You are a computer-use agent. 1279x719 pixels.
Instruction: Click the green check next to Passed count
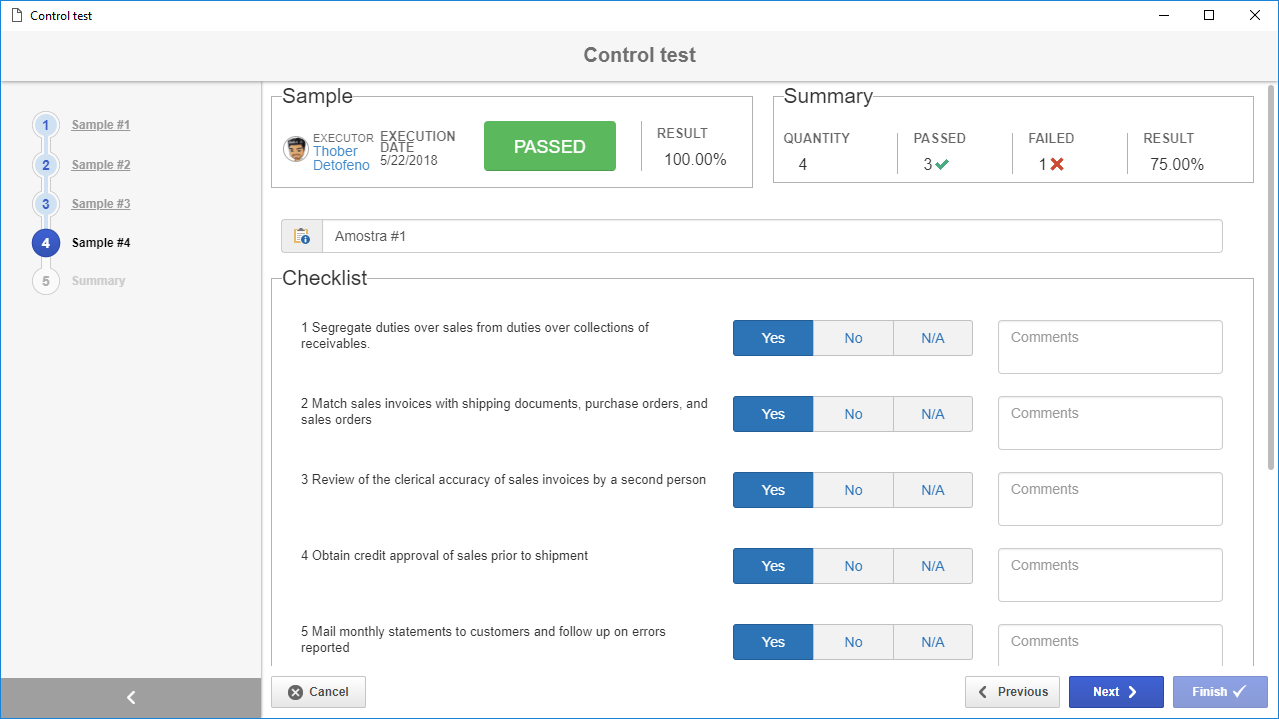[942, 164]
